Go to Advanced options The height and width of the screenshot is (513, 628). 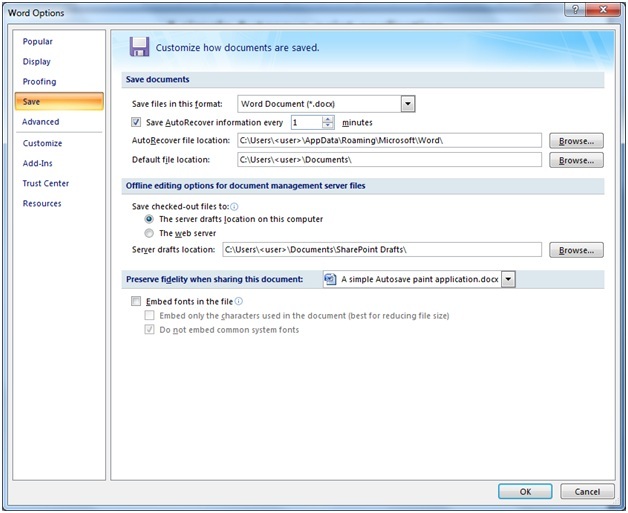tap(41, 122)
